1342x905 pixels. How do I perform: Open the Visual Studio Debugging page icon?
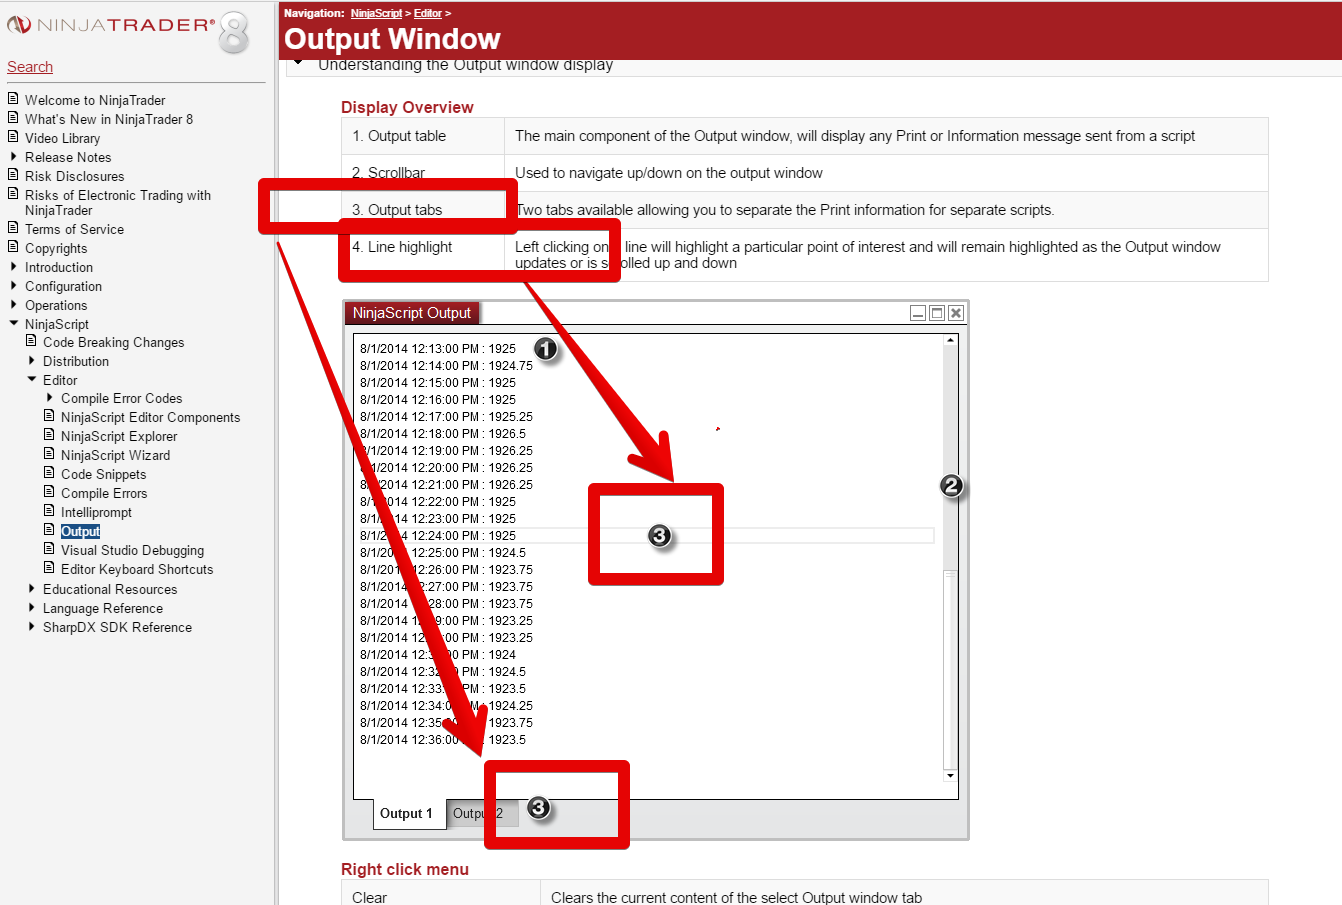(x=49, y=549)
